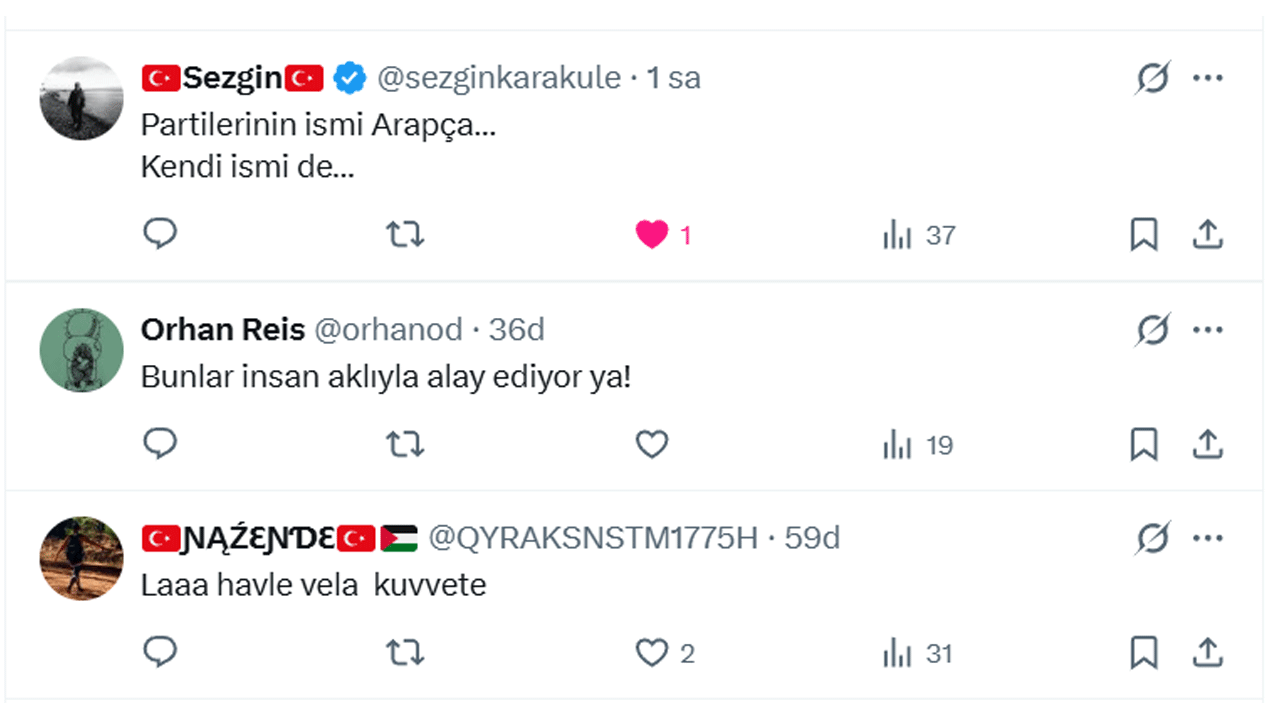Click Grok icon on Sezgin's tweet
The height and width of the screenshot is (720, 1280).
tap(1152, 78)
